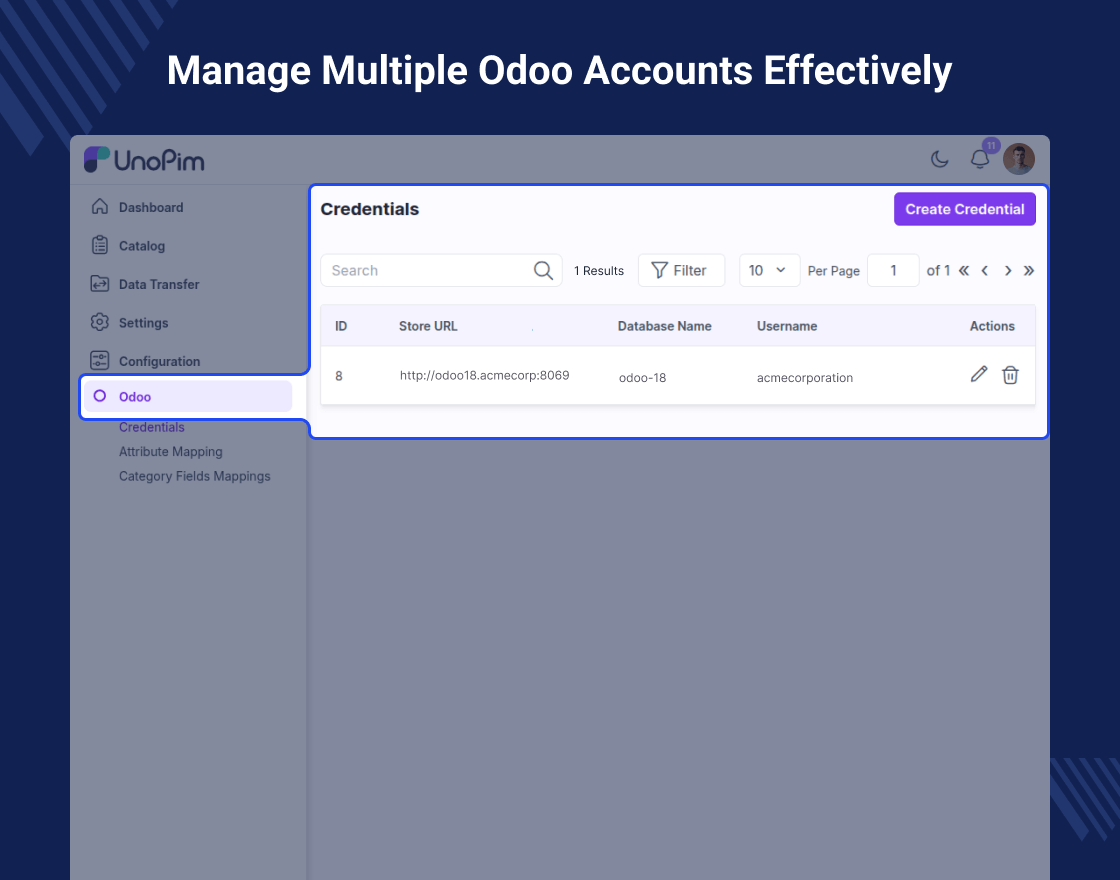Click the Odoo circle icon
This screenshot has width=1120, height=880.
(x=100, y=396)
